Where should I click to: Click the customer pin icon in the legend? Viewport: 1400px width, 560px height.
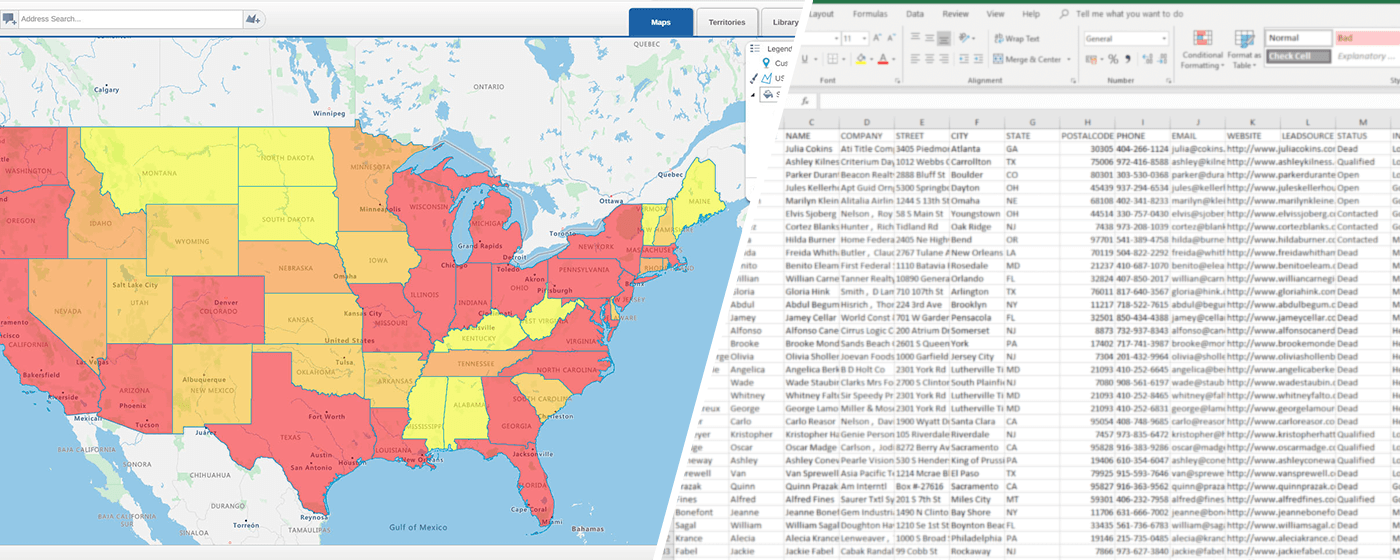(766, 63)
